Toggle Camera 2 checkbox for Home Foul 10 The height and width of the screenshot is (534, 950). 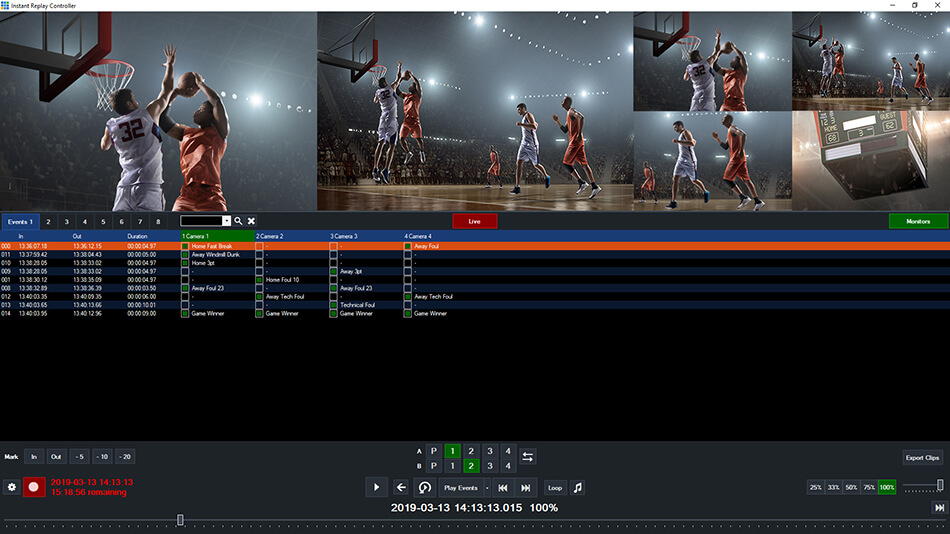click(259, 280)
